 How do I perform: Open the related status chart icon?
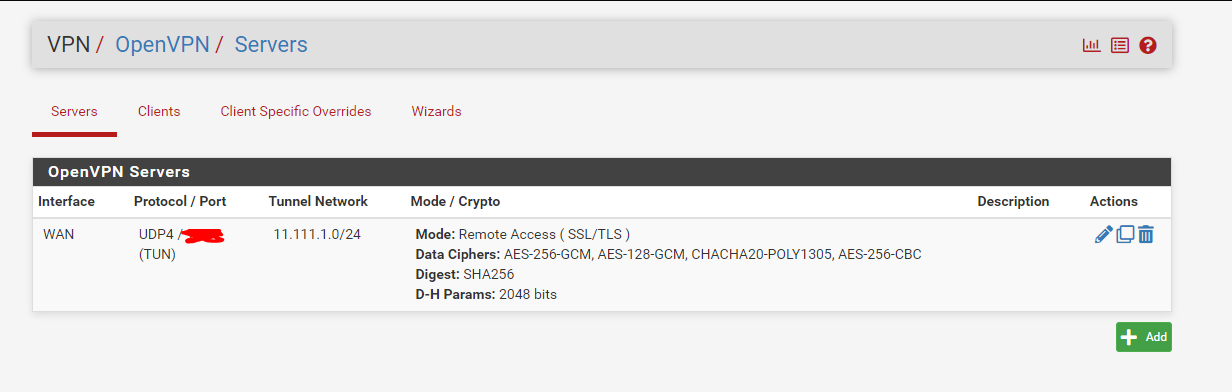pyautogui.click(x=1092, y=45)
